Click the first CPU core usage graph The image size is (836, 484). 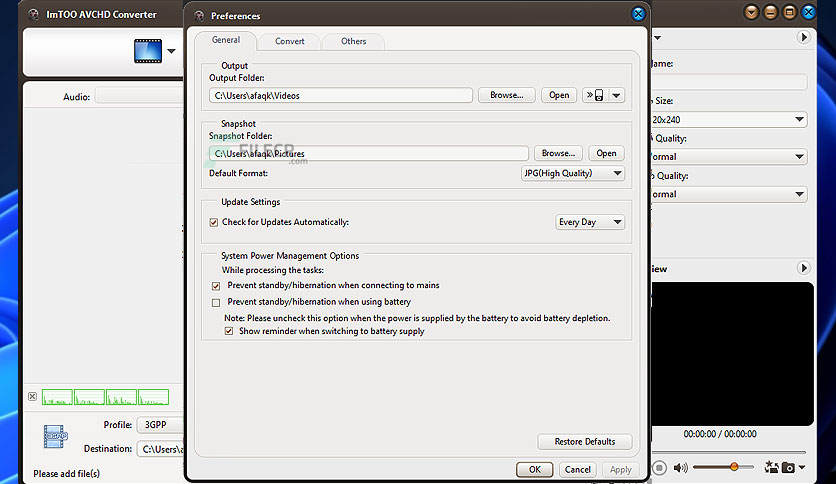click(x=57, y=397)
